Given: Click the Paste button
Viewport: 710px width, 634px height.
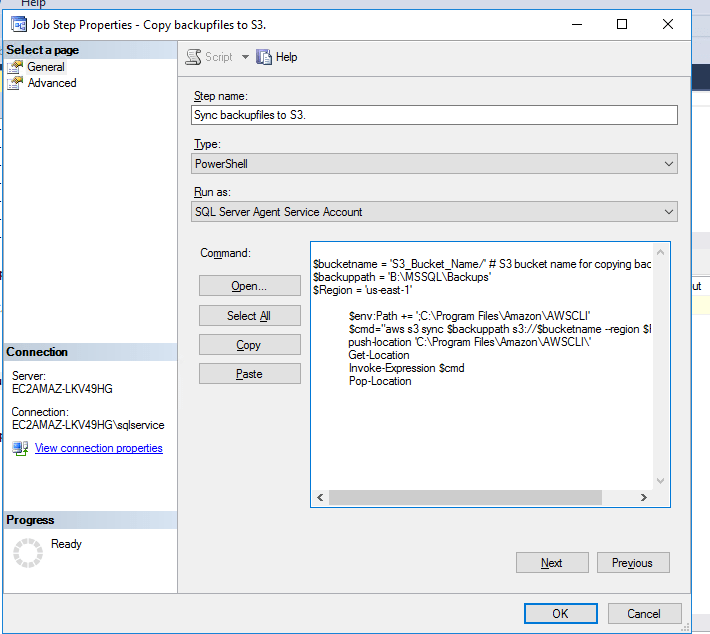Looking at the screenshot, I should click(249, 374).
